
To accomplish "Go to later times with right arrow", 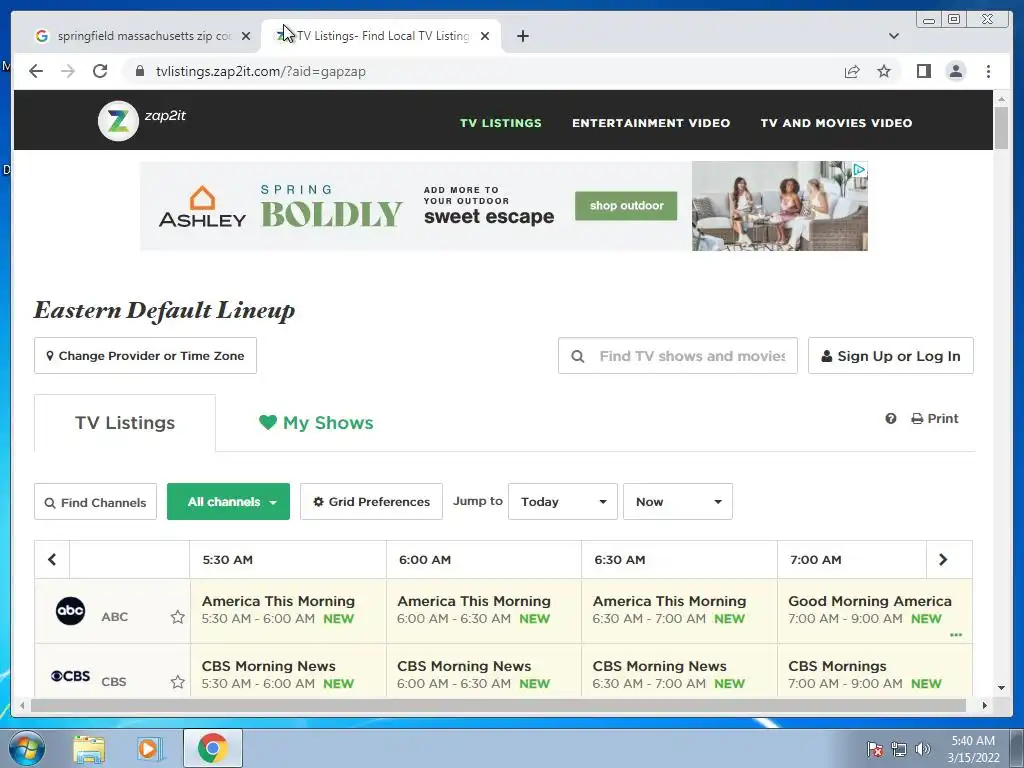I will (943, 560).
